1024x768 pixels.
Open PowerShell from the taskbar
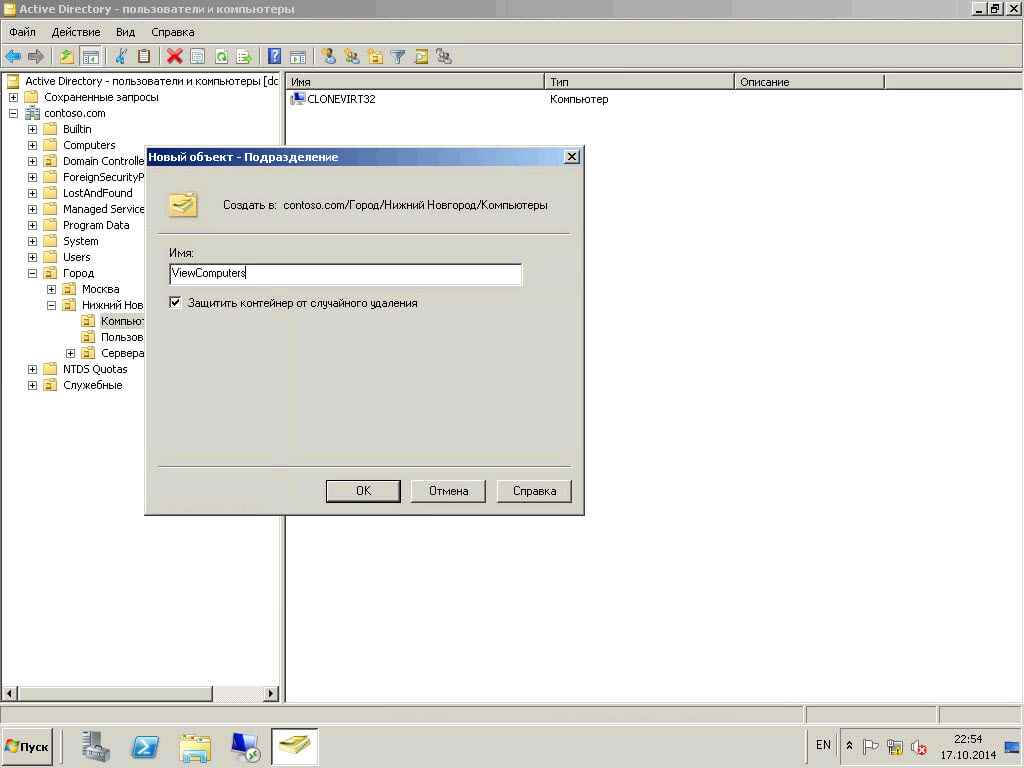[x=145, y=746]
